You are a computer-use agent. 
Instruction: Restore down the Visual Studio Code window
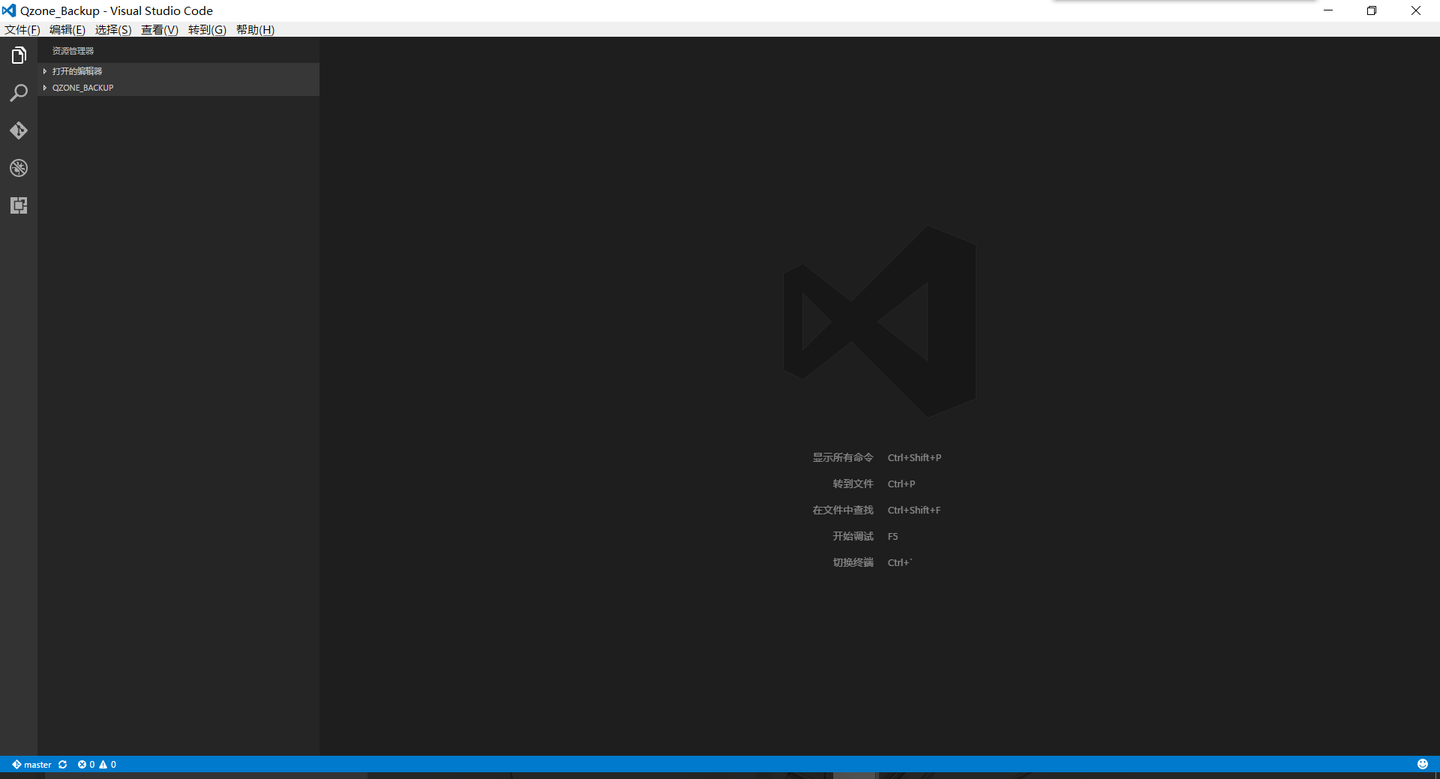pos(1372,10)
